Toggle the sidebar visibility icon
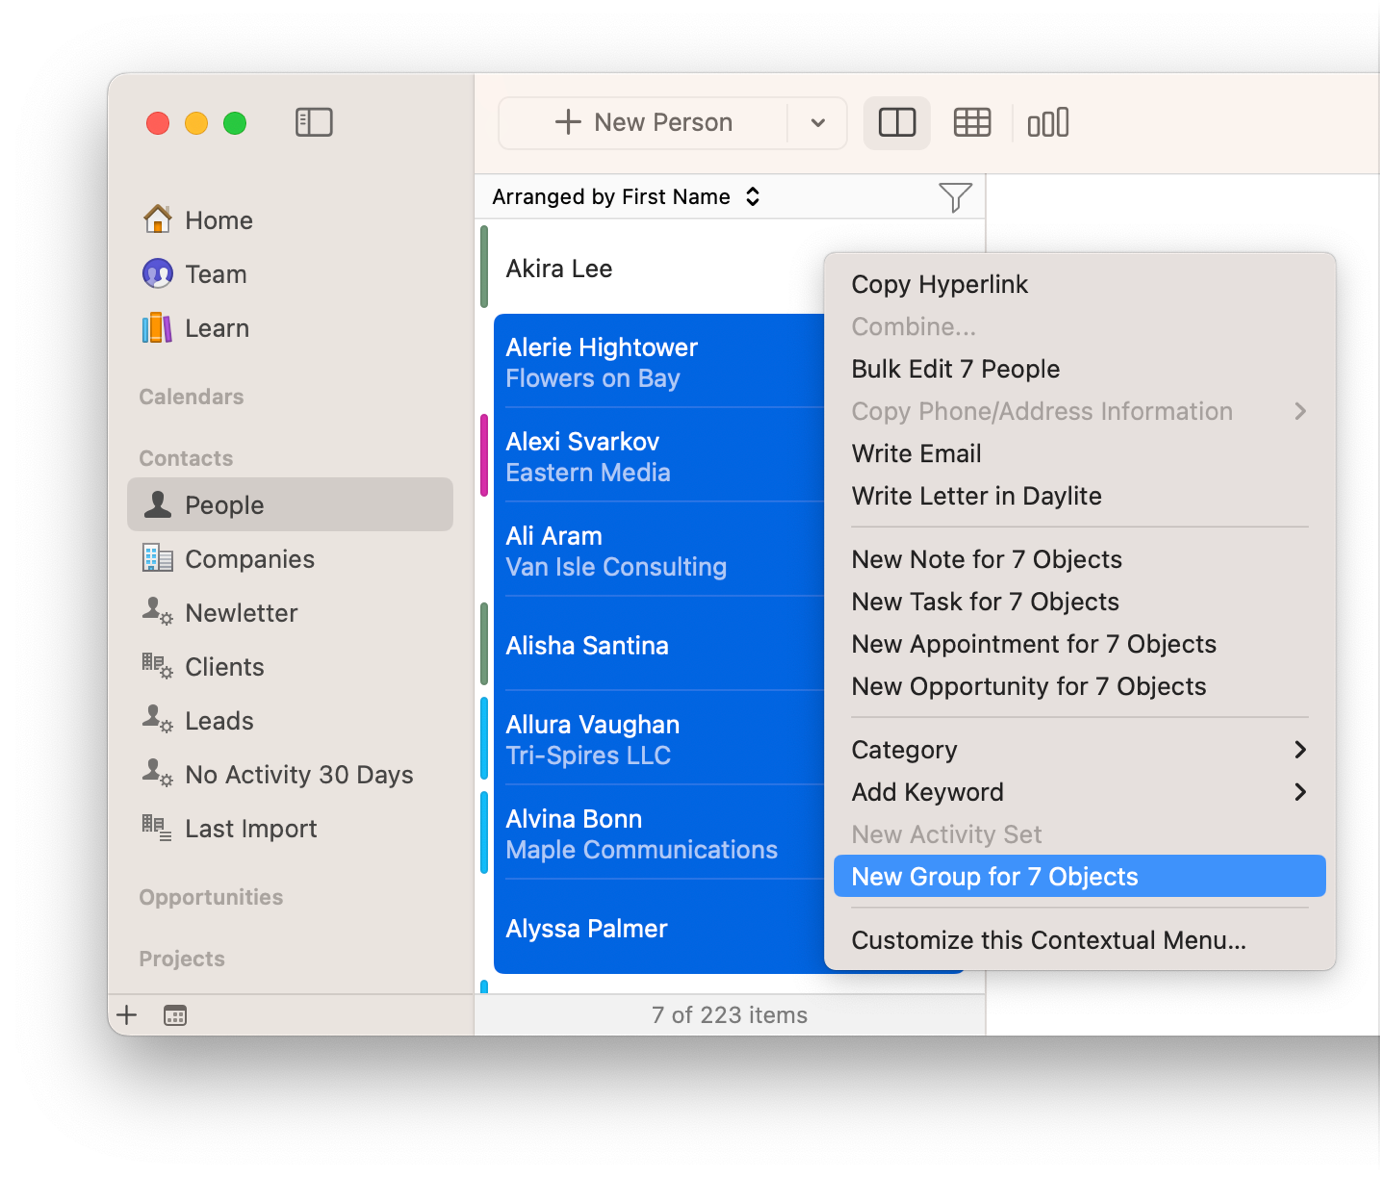The height and width of the screenshot is (1202, 1400). (x=314, y=122)
